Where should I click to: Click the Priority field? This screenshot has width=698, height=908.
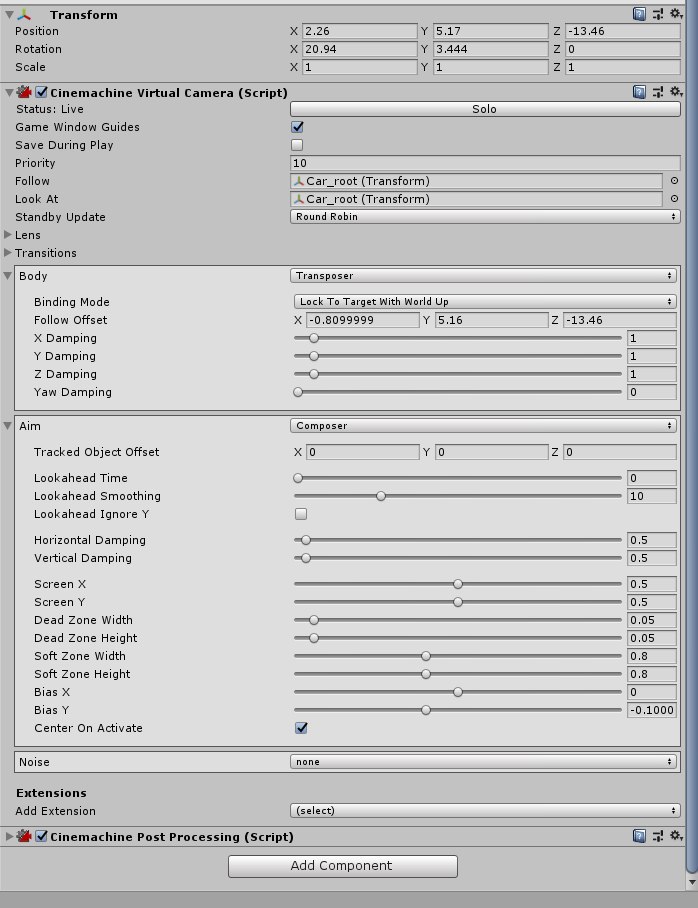click(x=485, y=163)
